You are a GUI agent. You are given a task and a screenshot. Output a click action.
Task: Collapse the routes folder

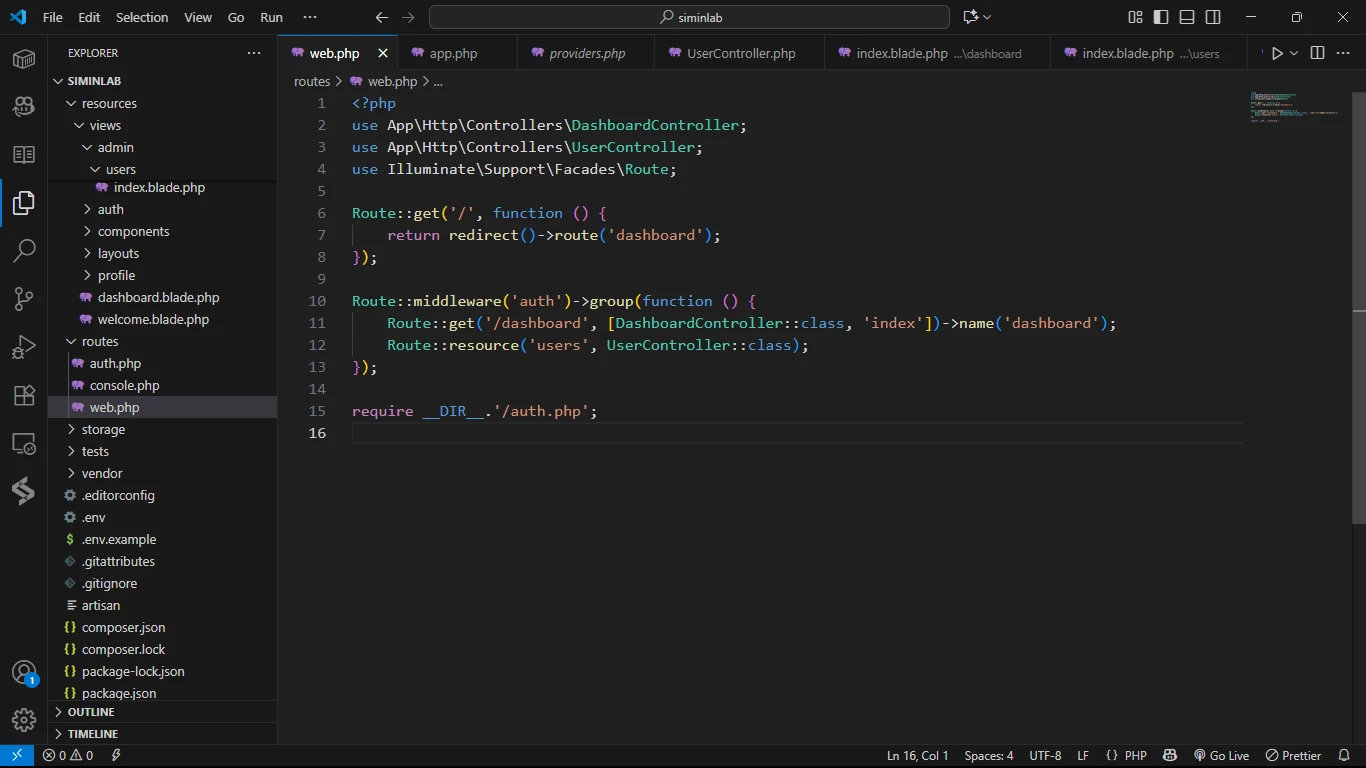click(x=100, y=341)
